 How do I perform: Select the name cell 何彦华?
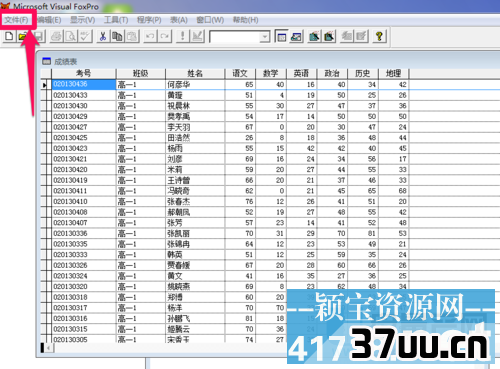pos(195,85)
